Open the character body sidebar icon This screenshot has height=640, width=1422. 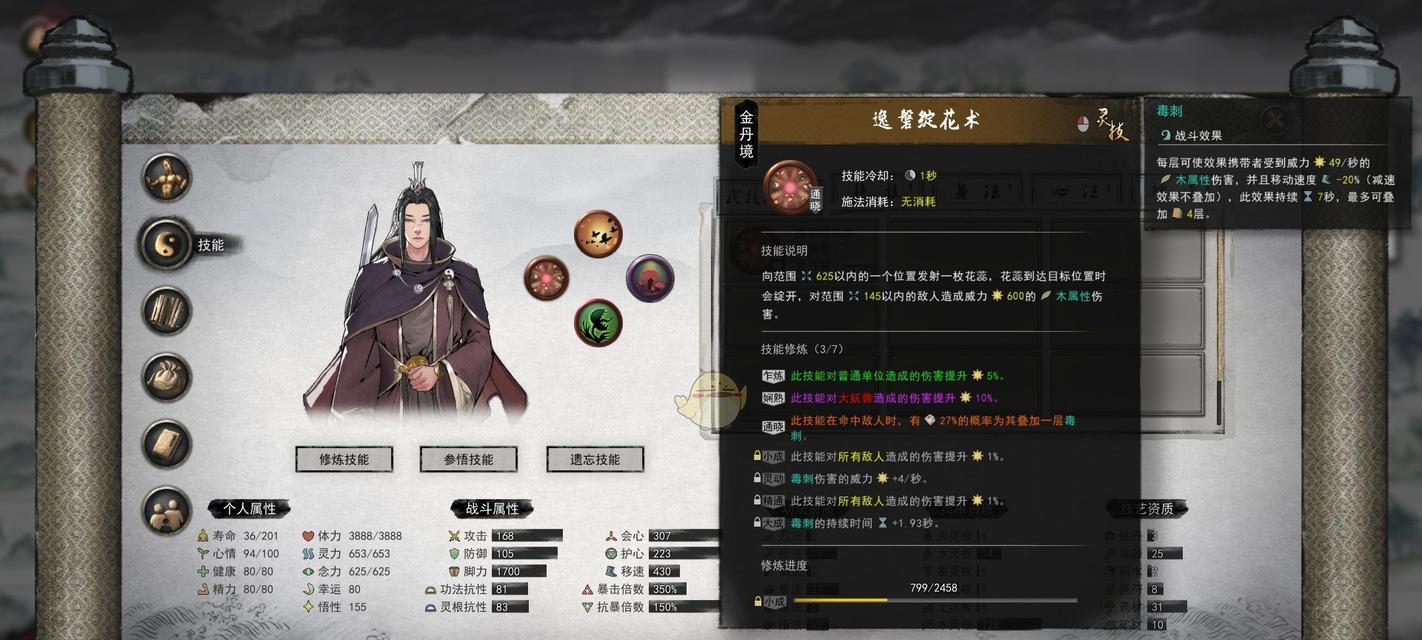point(166,178)
